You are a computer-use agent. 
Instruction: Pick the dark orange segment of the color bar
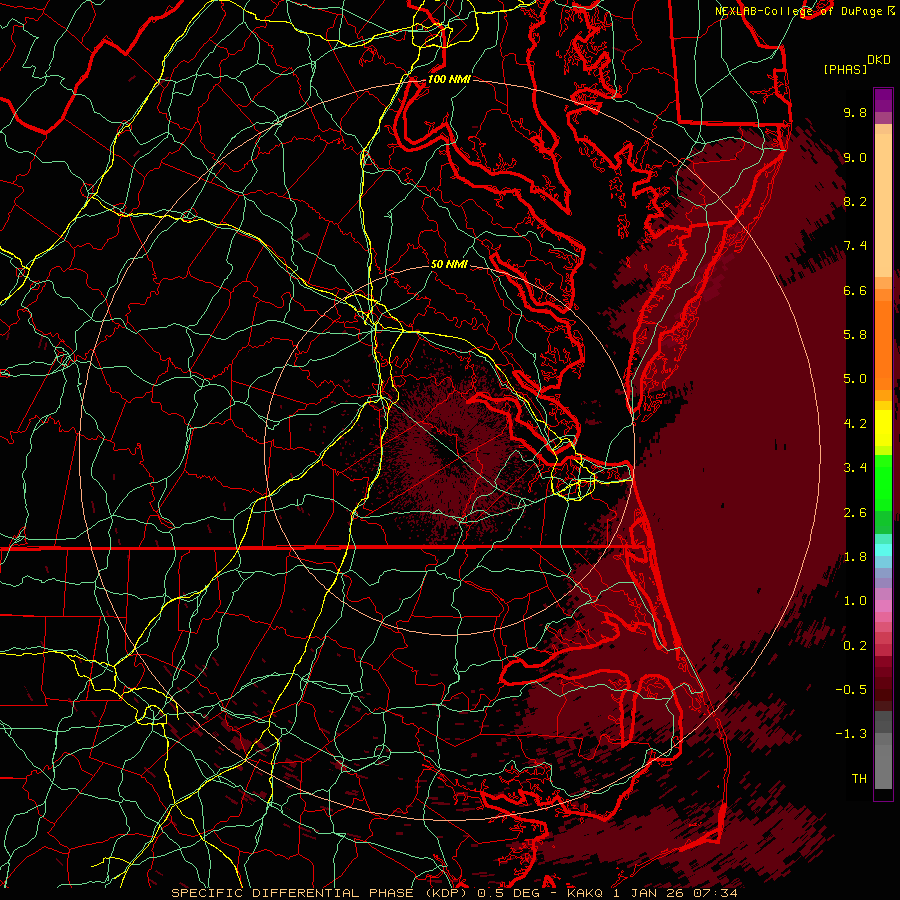(883, 345)
